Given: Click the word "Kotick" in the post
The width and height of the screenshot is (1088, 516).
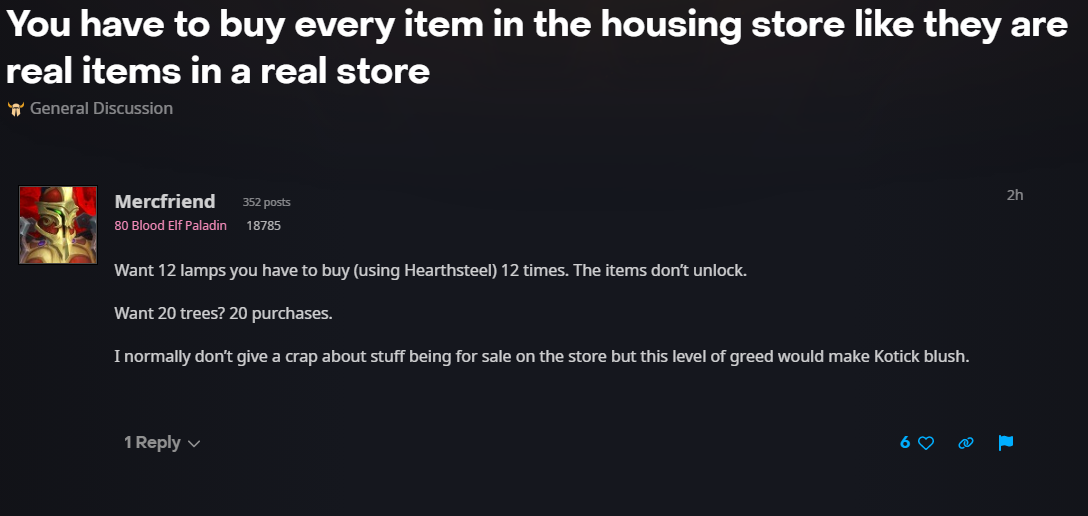Looking at the screenshot, I should tap(894, 357).
